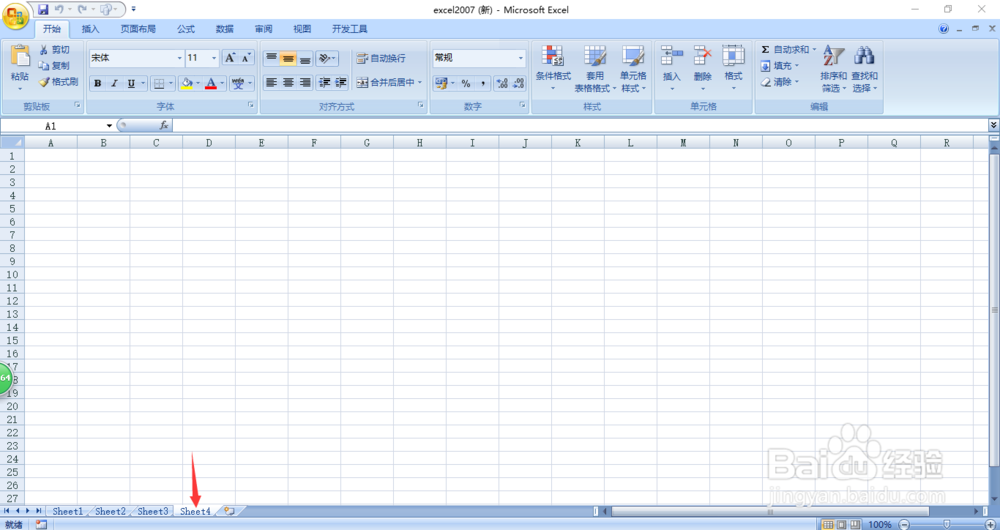Screen dimensions: 1000x530
Task: Apply cell borders icon
Action: (159, 84)
